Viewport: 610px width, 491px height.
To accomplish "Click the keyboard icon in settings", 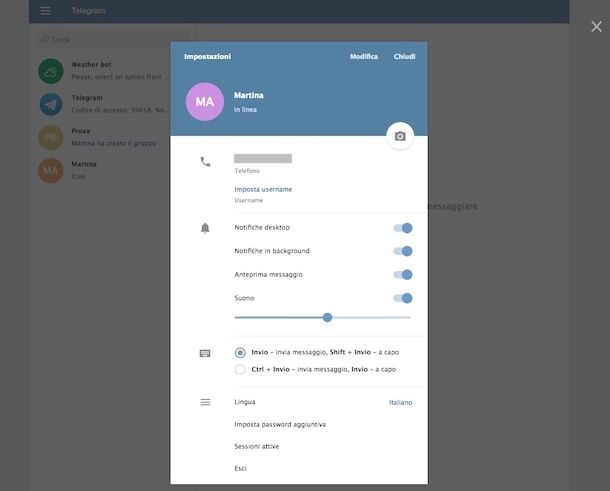I will tap(205, 353).
